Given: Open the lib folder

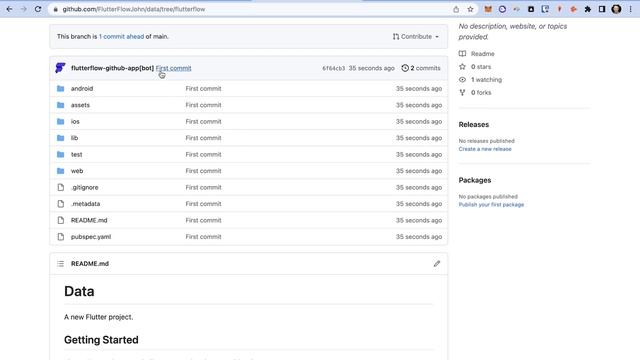Looking at the screenshot, I should click(74, 138).
